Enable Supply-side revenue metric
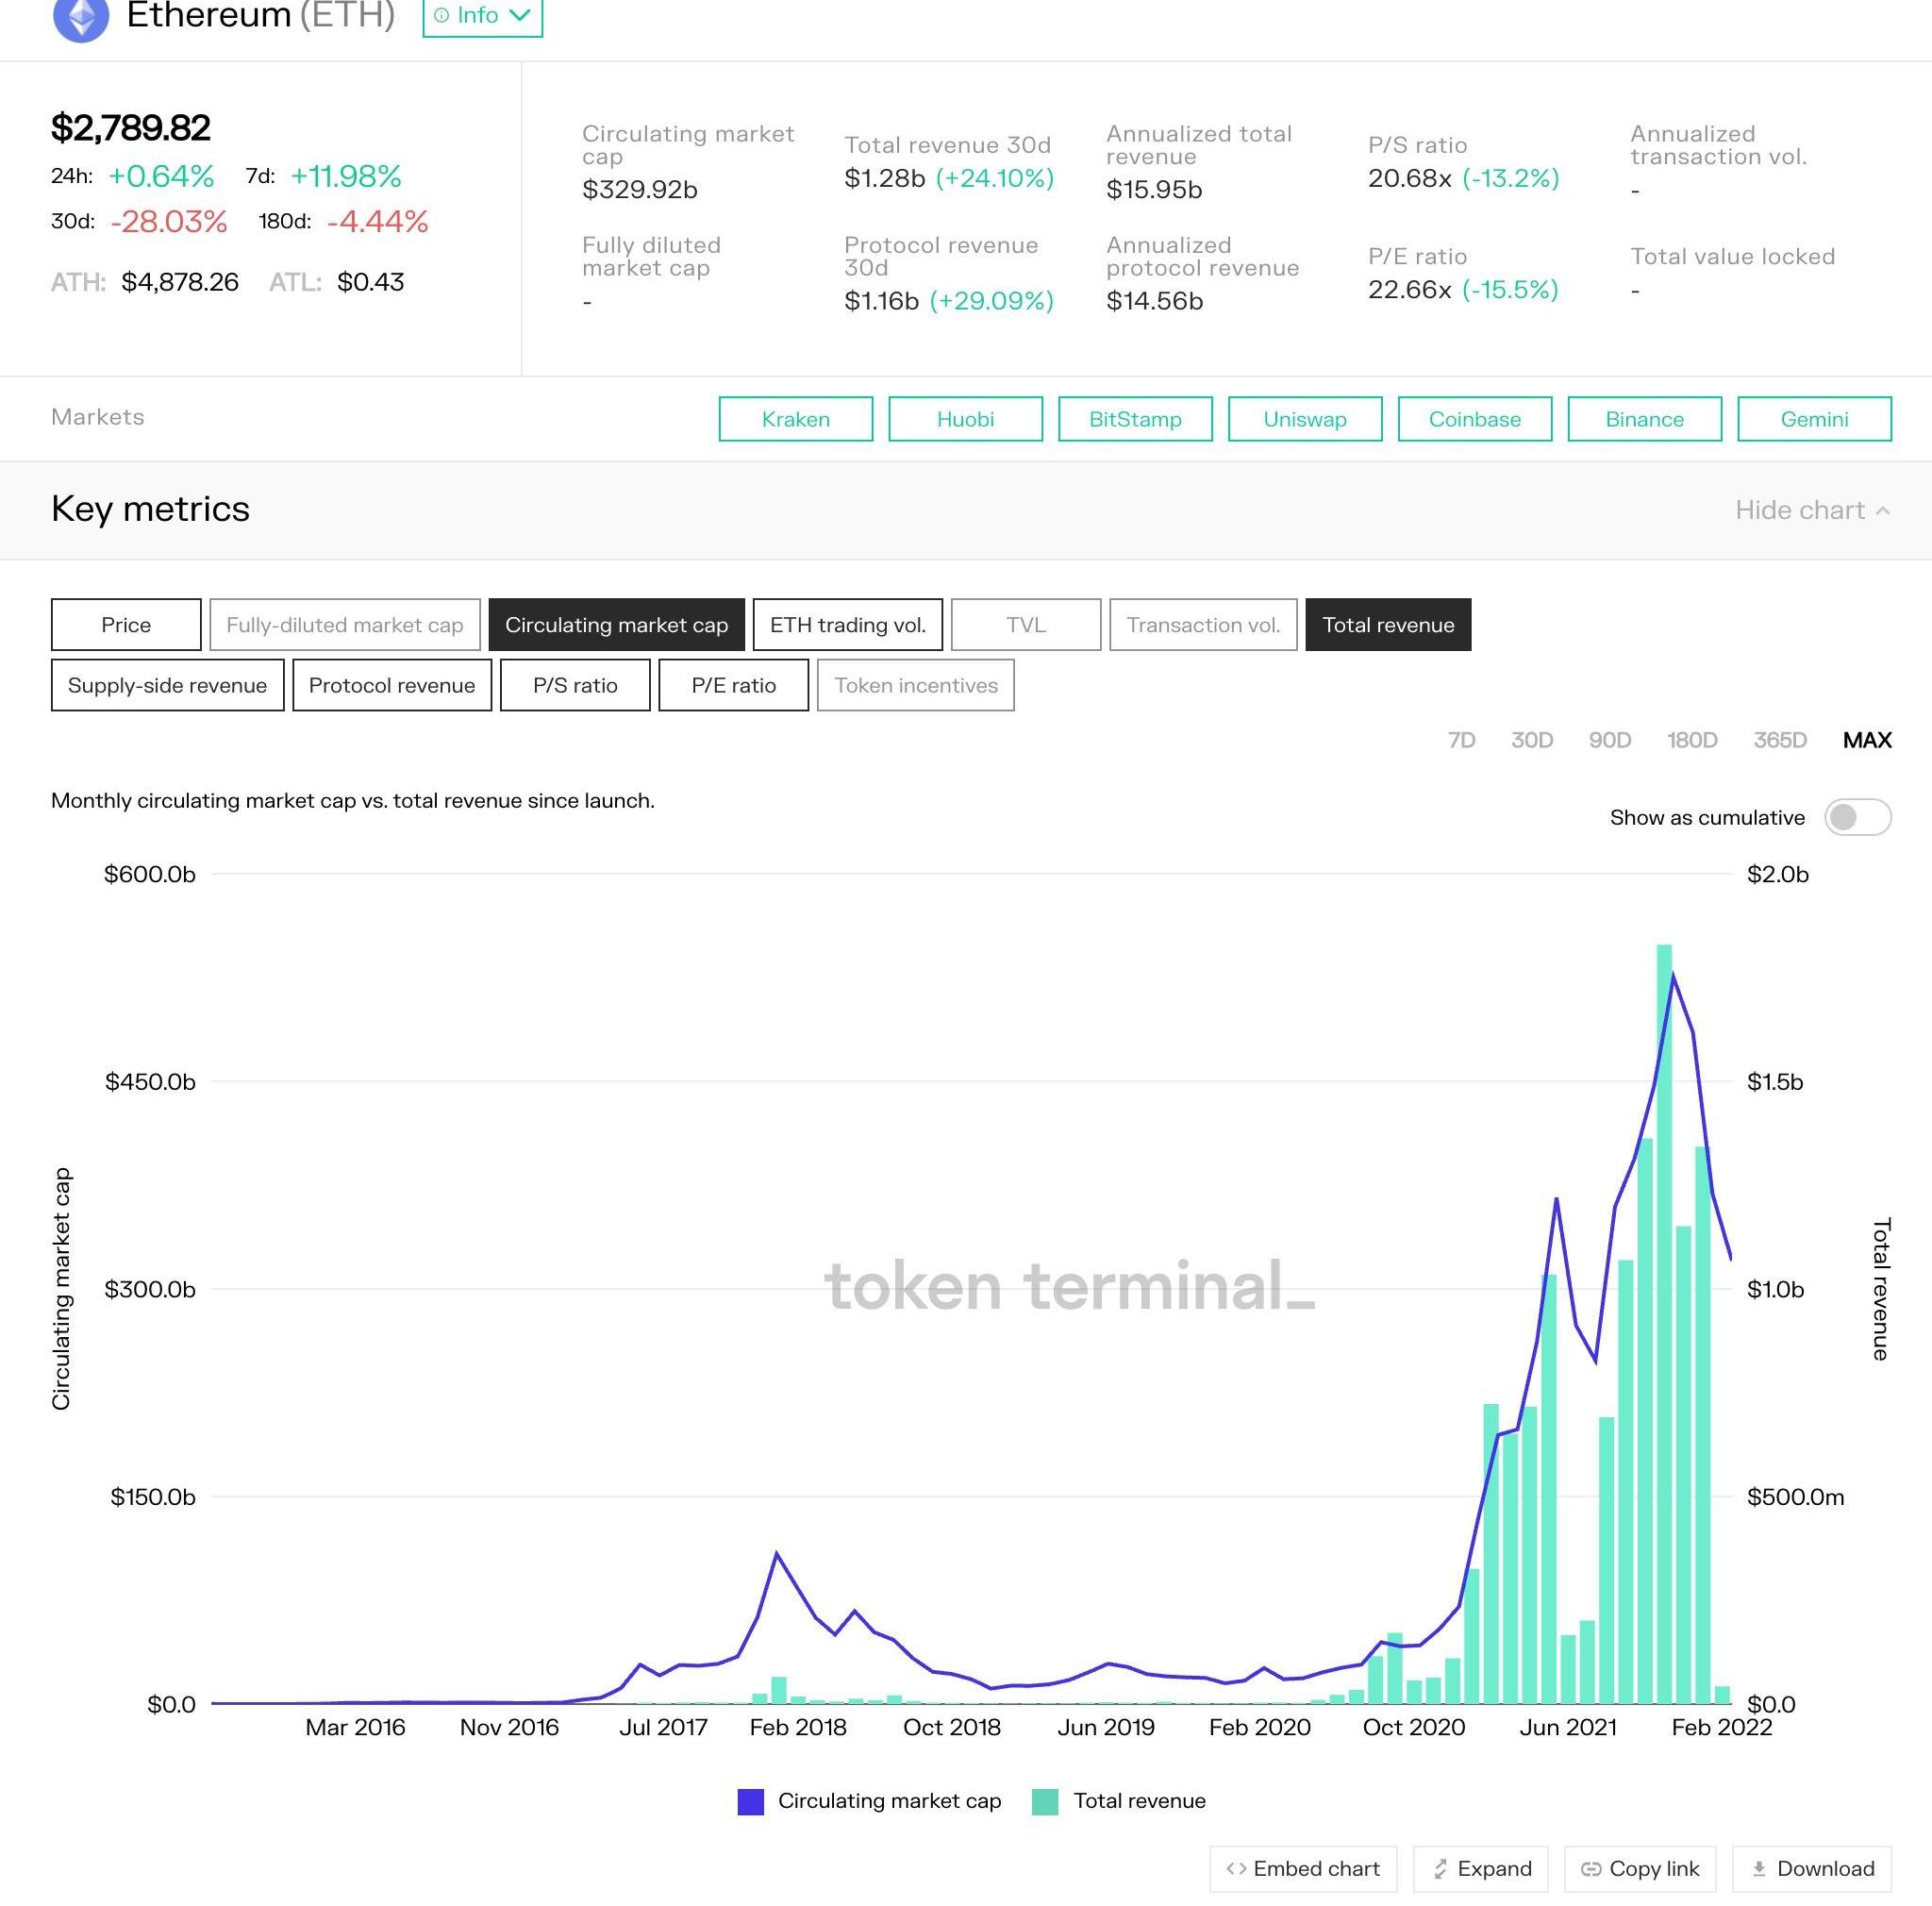 tap(168, 685)
